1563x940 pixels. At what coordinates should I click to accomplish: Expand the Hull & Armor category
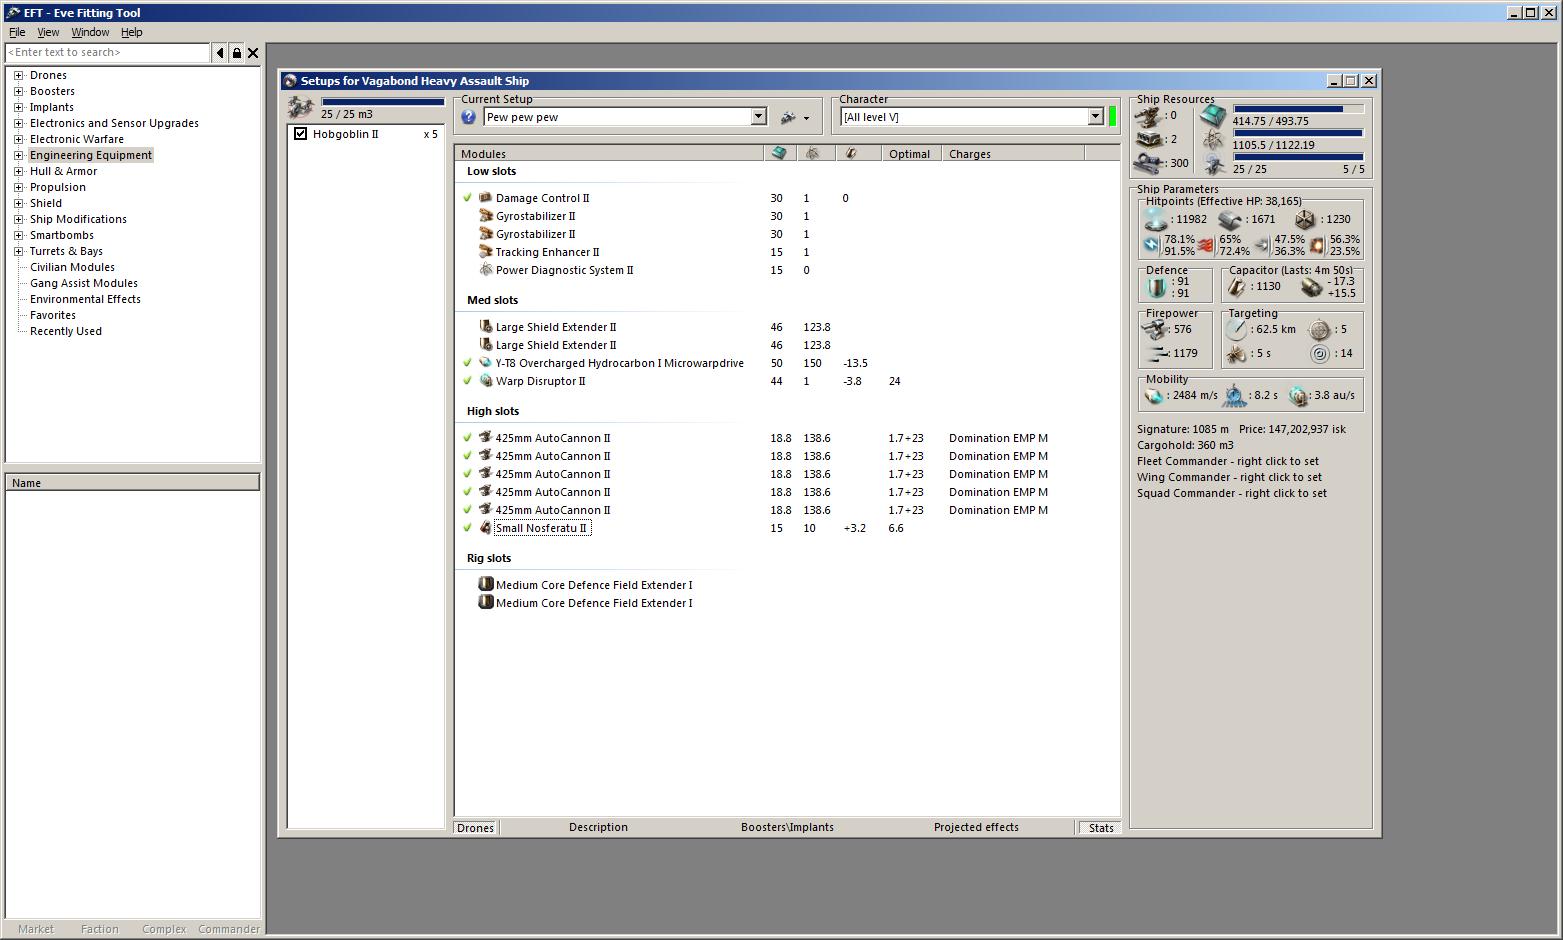[x=18, y=171]
